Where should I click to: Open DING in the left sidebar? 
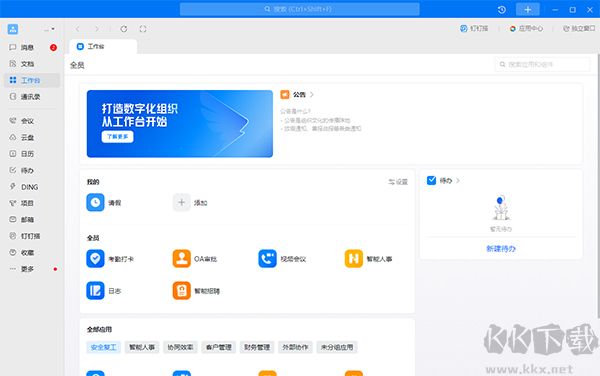pos(24,187)
